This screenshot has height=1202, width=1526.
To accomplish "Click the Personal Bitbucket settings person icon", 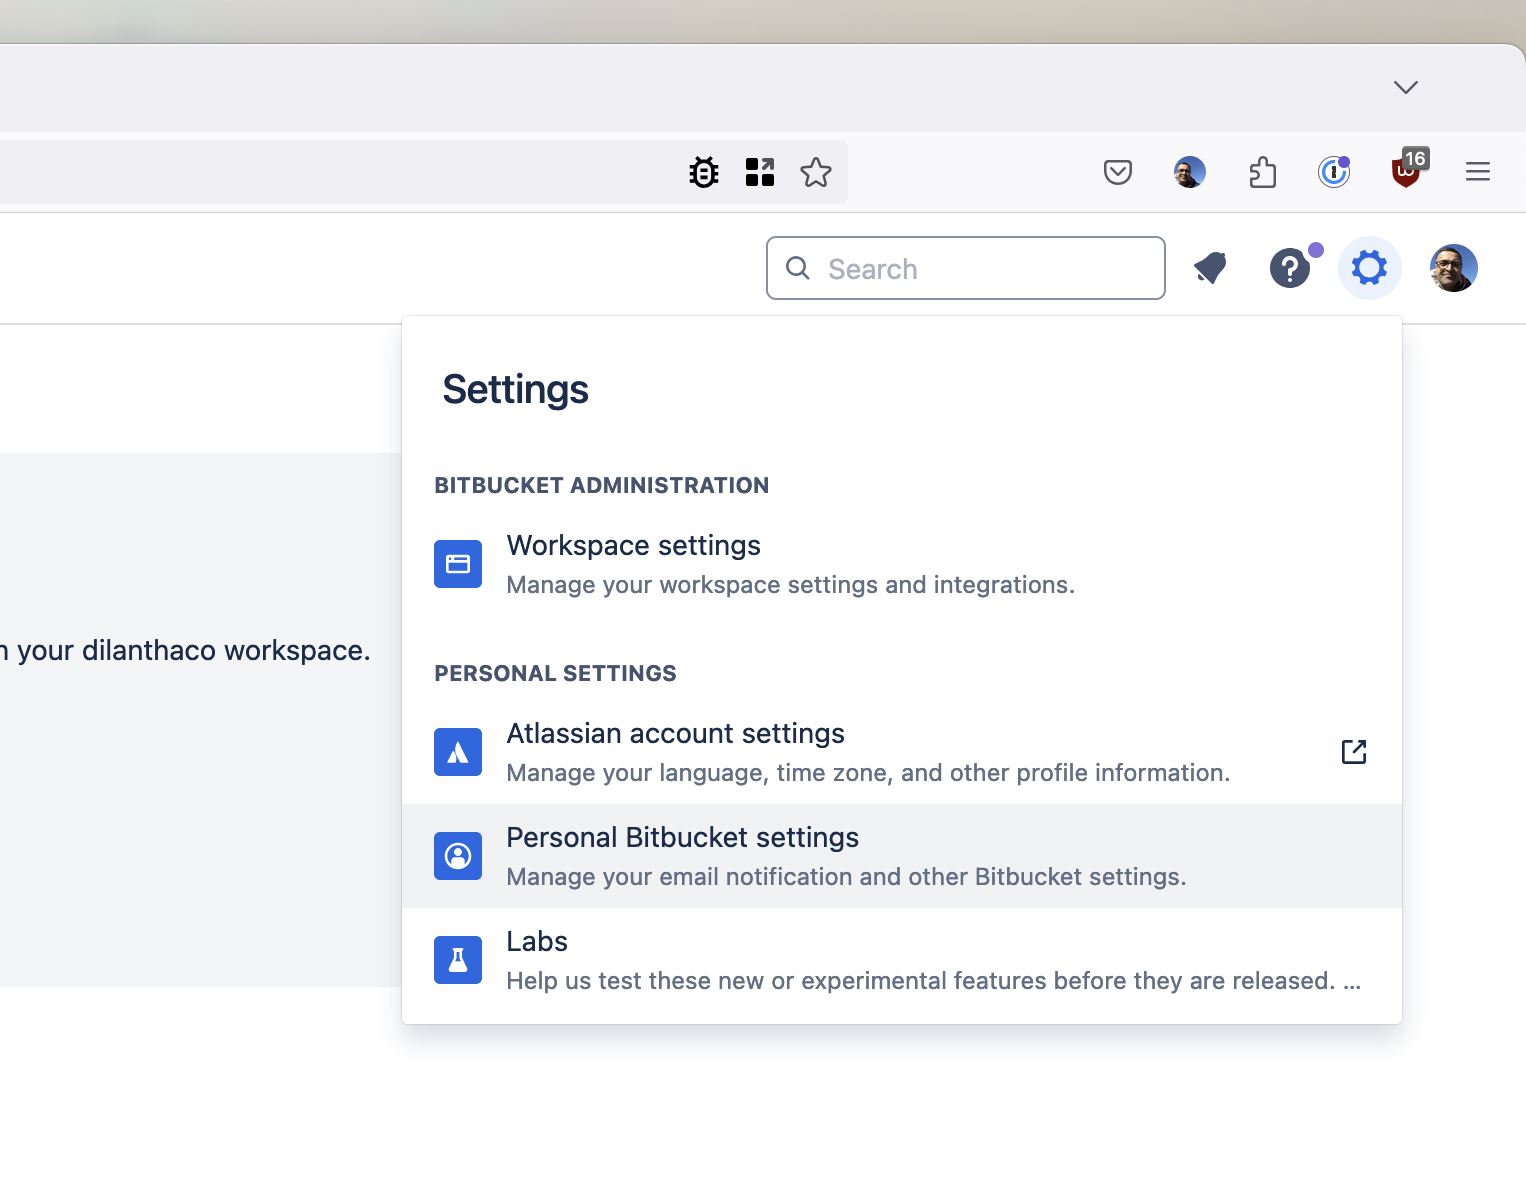I will point(458,856).
